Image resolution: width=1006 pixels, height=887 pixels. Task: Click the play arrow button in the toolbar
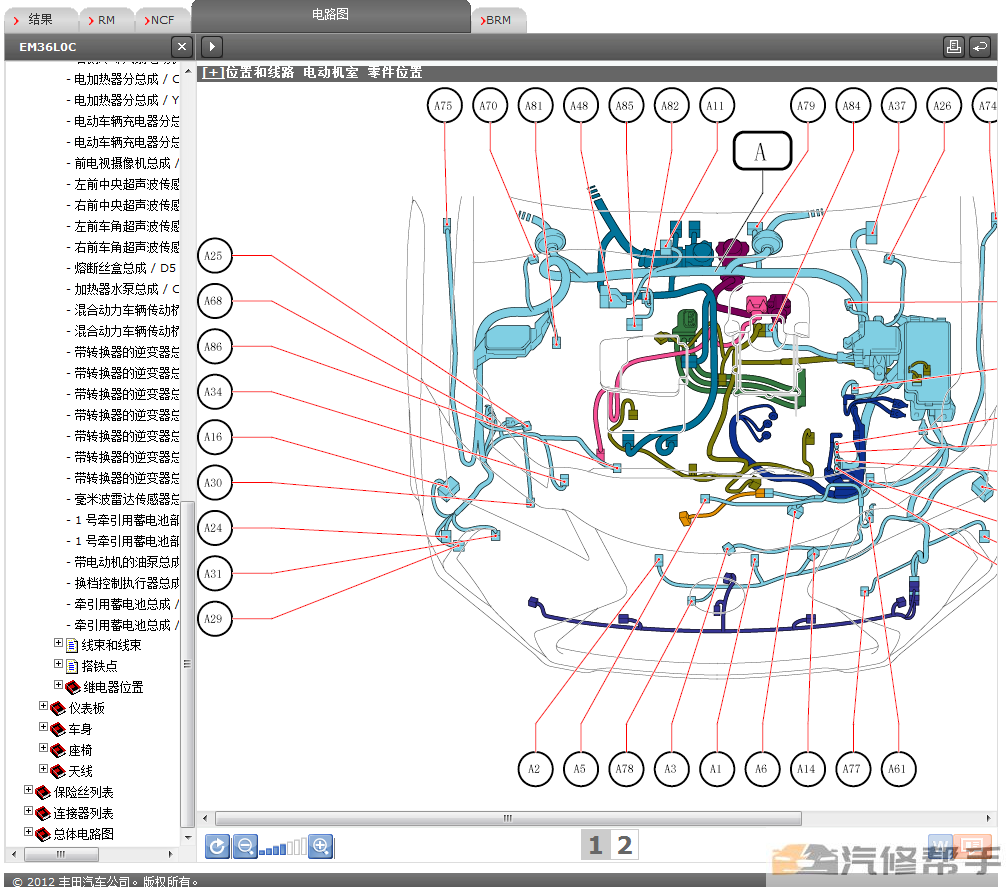(x=212, y=47)
